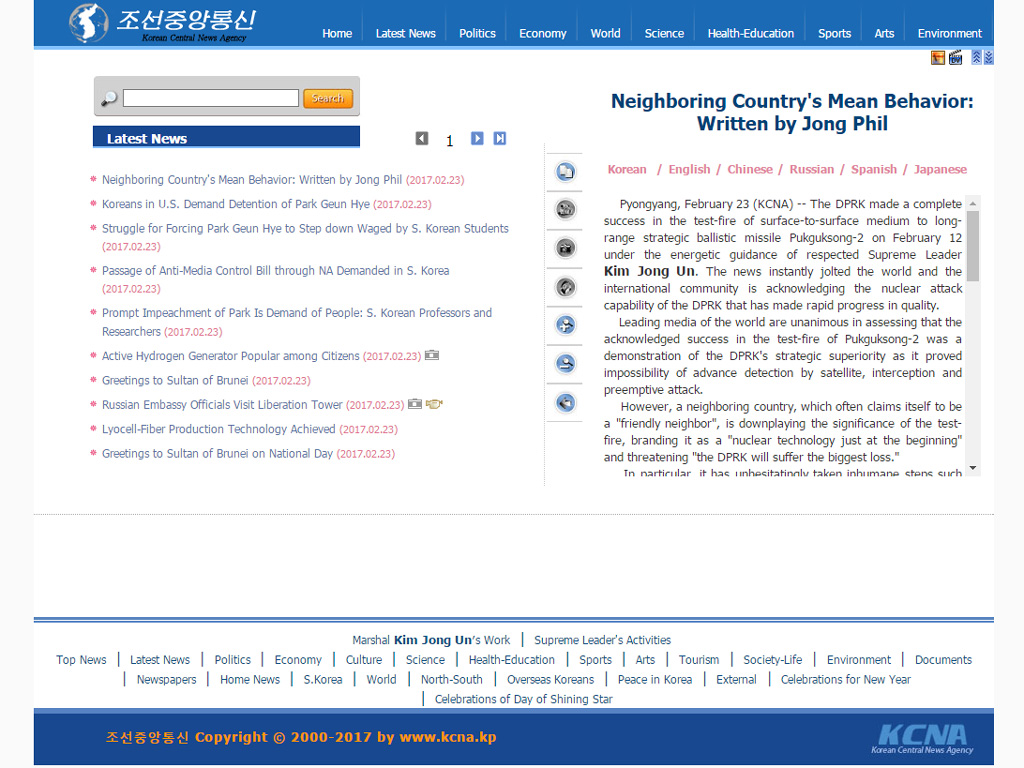Screen dimensions: 1024x768
Task: Open Active Hydrogen Generator Popular among Citizens
Action: click(231, 356)
